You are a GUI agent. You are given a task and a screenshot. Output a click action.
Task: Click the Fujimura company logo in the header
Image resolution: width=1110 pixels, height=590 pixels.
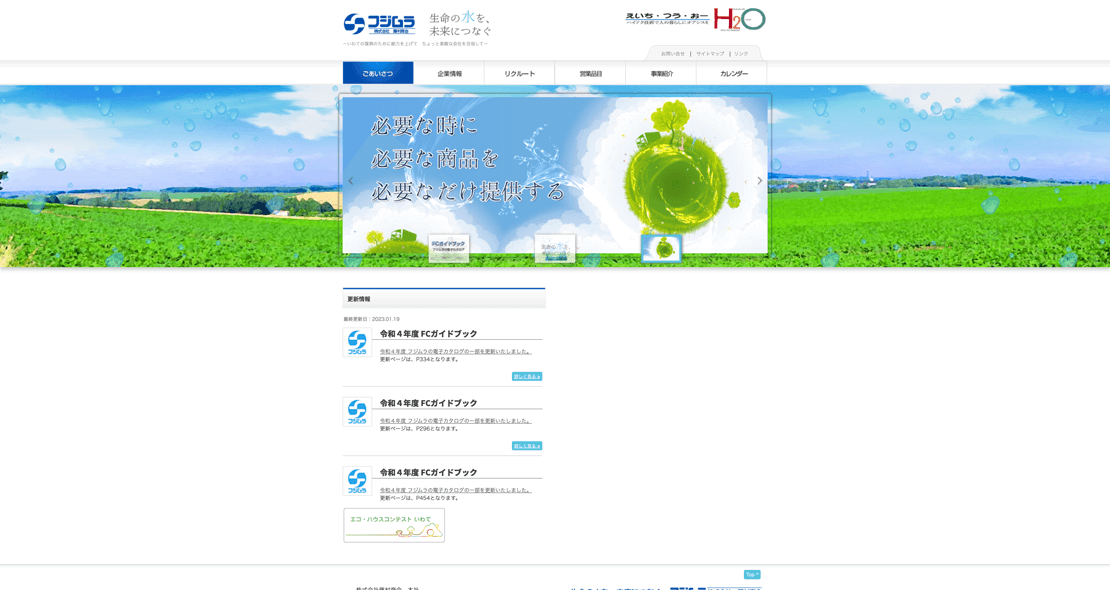[379, 24]
